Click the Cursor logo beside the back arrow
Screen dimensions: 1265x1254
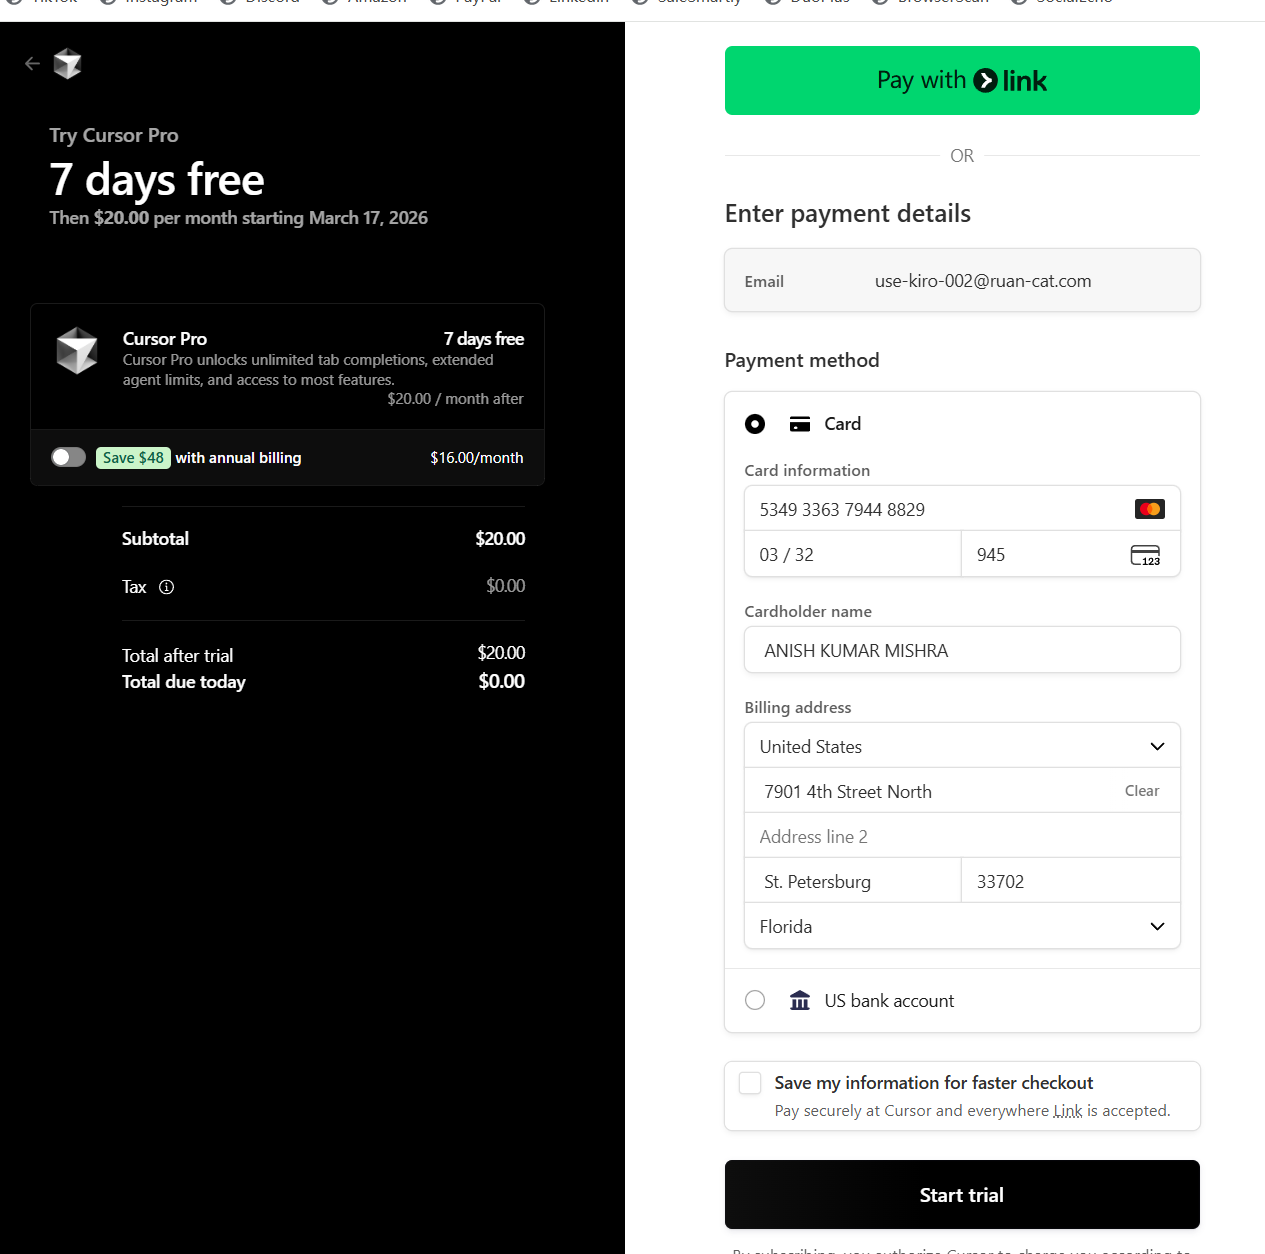(67, 64)
